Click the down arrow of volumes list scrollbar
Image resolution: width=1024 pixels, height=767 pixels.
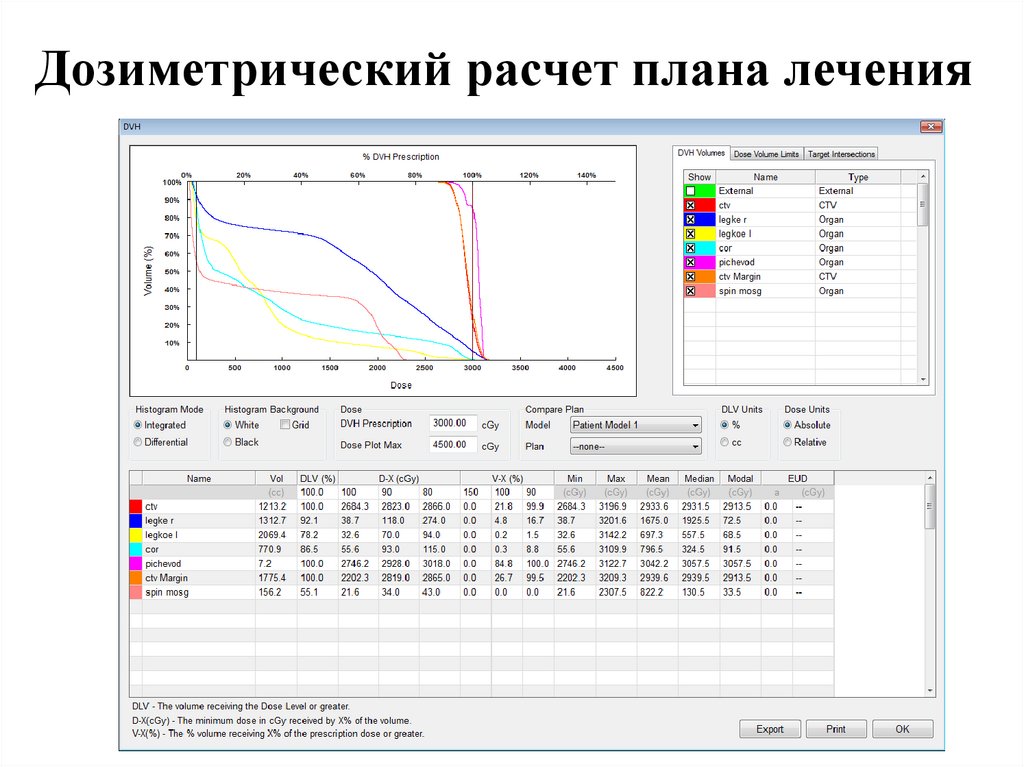[923, 379]
